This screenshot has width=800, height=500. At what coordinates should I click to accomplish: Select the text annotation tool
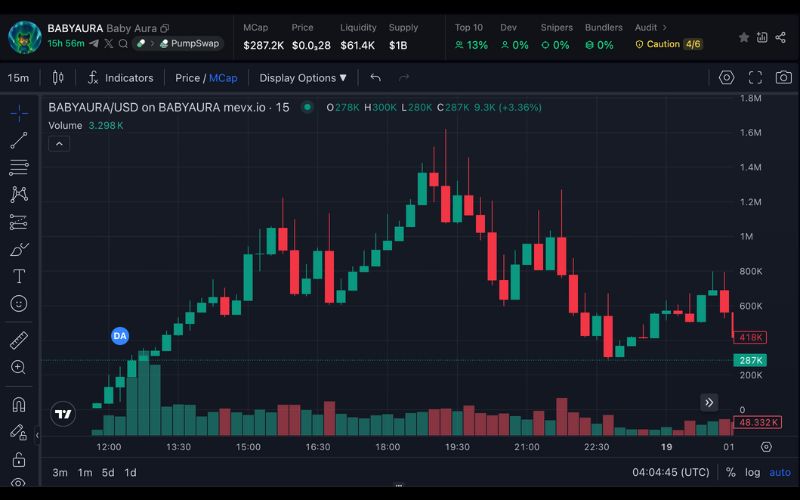[19, 276]
